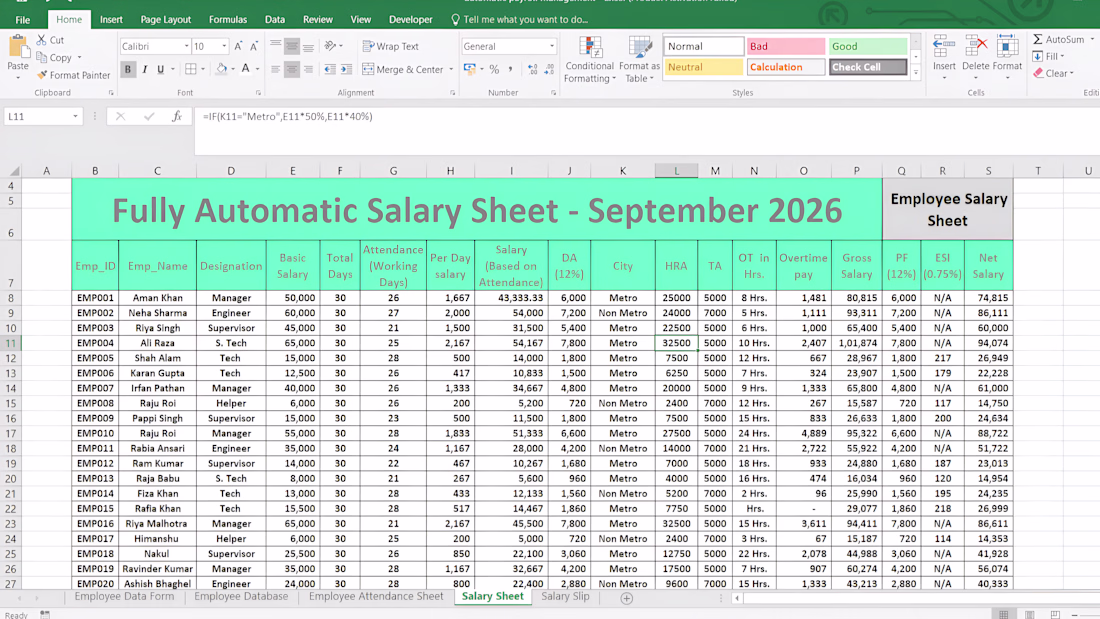Apply the Fill Color bucket icon
The image size is (1100, 619).
tap(222, 69)
